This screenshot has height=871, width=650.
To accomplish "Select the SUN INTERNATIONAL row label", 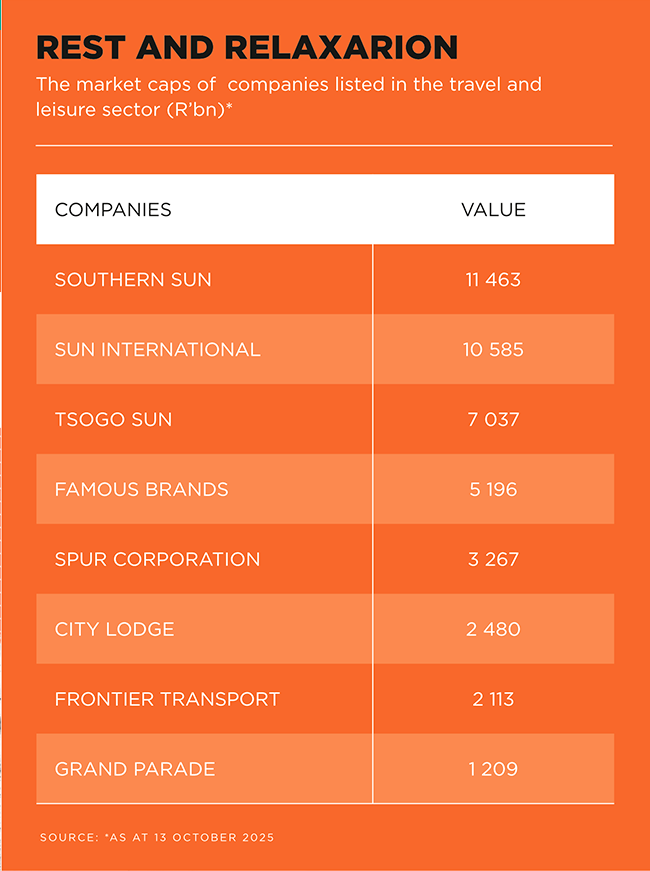I will pos(157,350).
